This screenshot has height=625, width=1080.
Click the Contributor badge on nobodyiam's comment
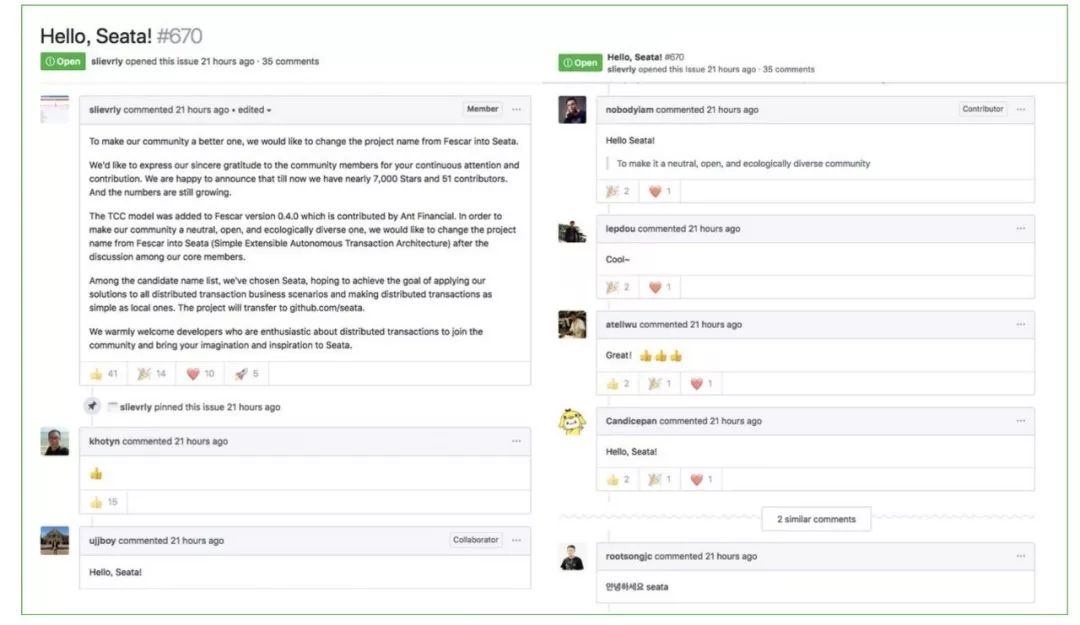point(983,109)
